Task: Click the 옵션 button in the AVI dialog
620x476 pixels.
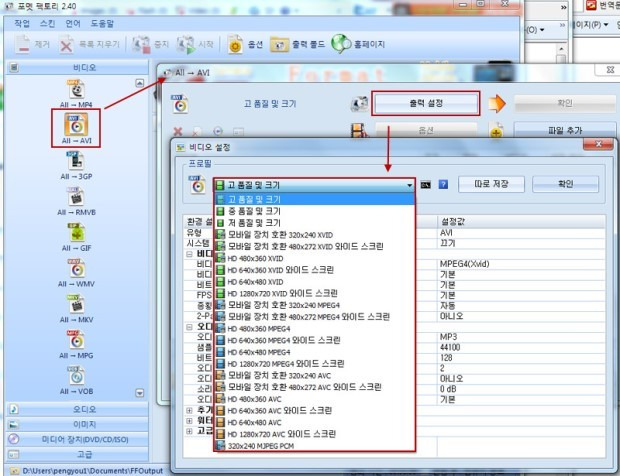Action: [x=426, y=130]
